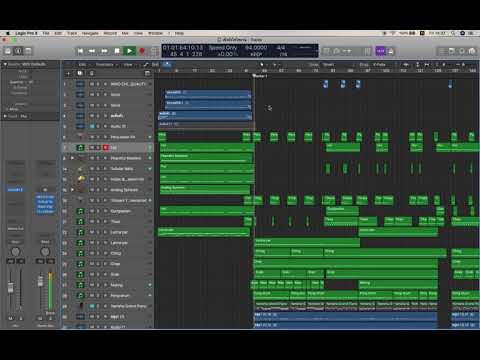Image resolution: width=480 pixels, height=360 pixels.
Task: Click the Forward transport button
Action: click(104, 51)
